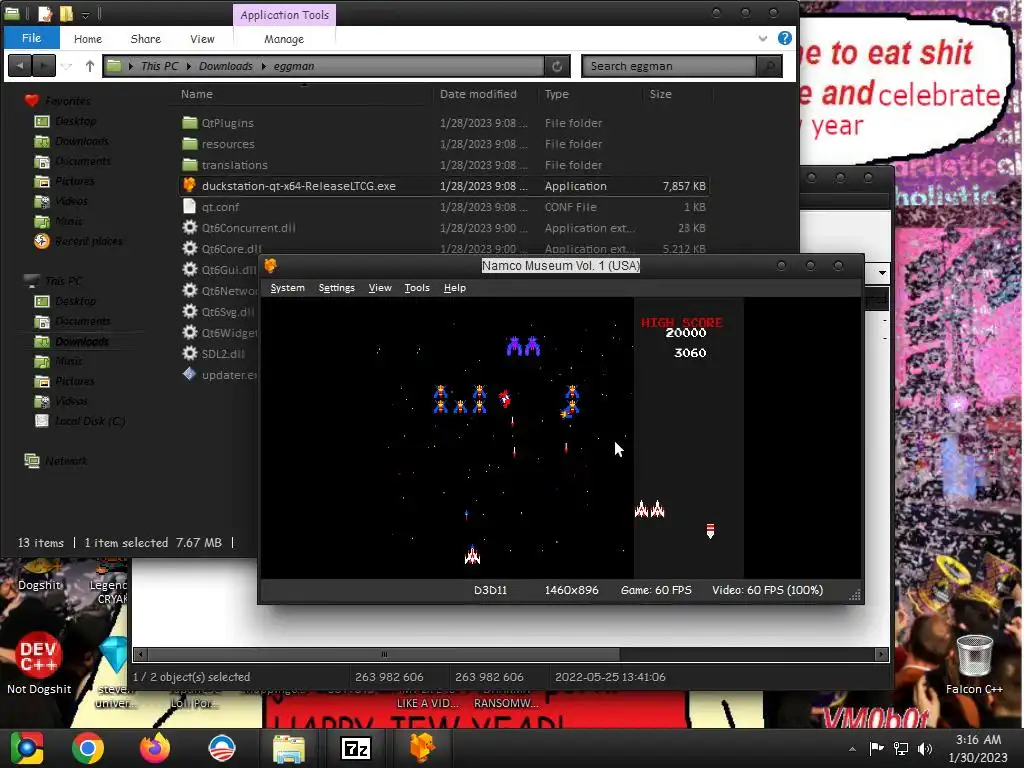This screenshot has width=1024, height=768.
Task: Open the System menu in DuckStation
Action: [287, 287]
